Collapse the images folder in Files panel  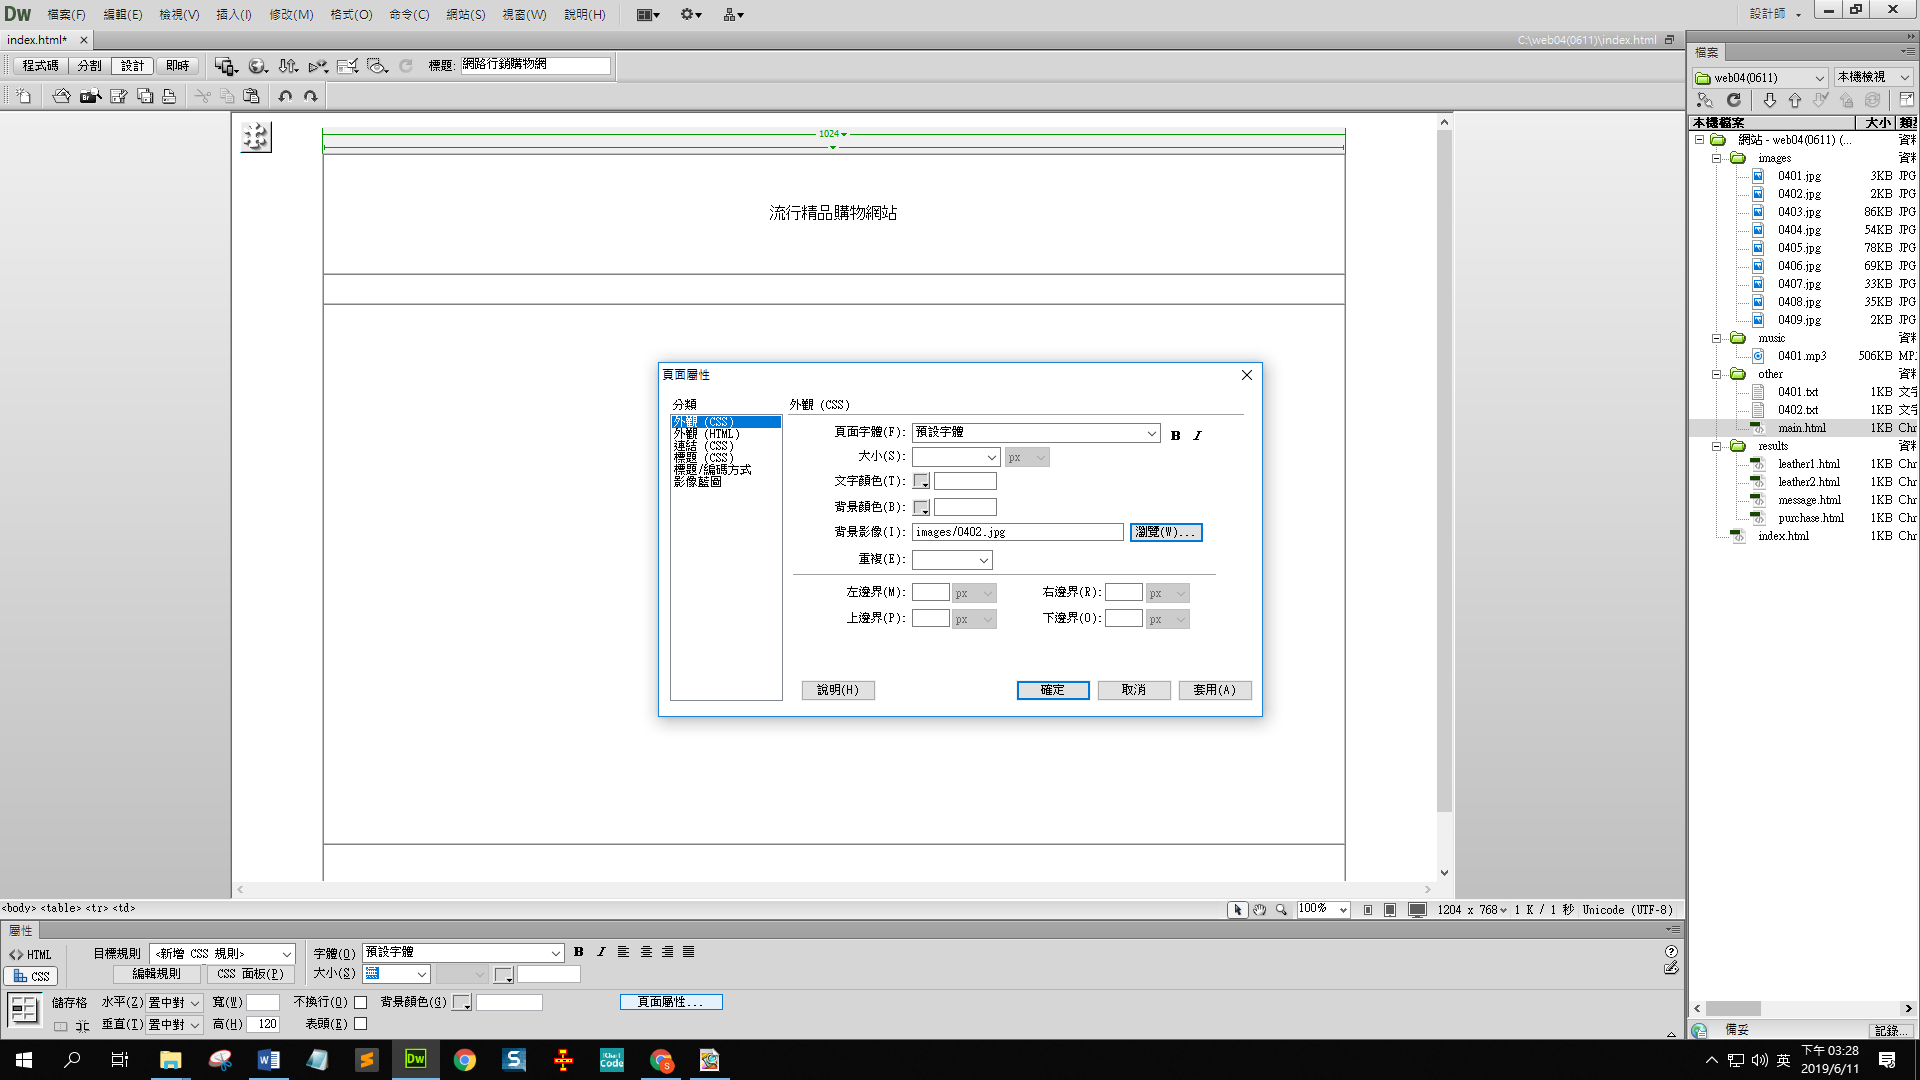pos(1717,158)
